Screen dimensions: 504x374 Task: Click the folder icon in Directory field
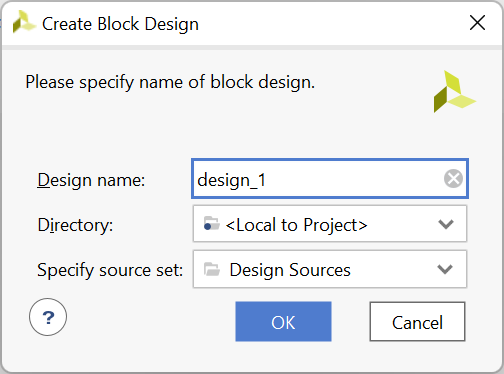point(212,224)
